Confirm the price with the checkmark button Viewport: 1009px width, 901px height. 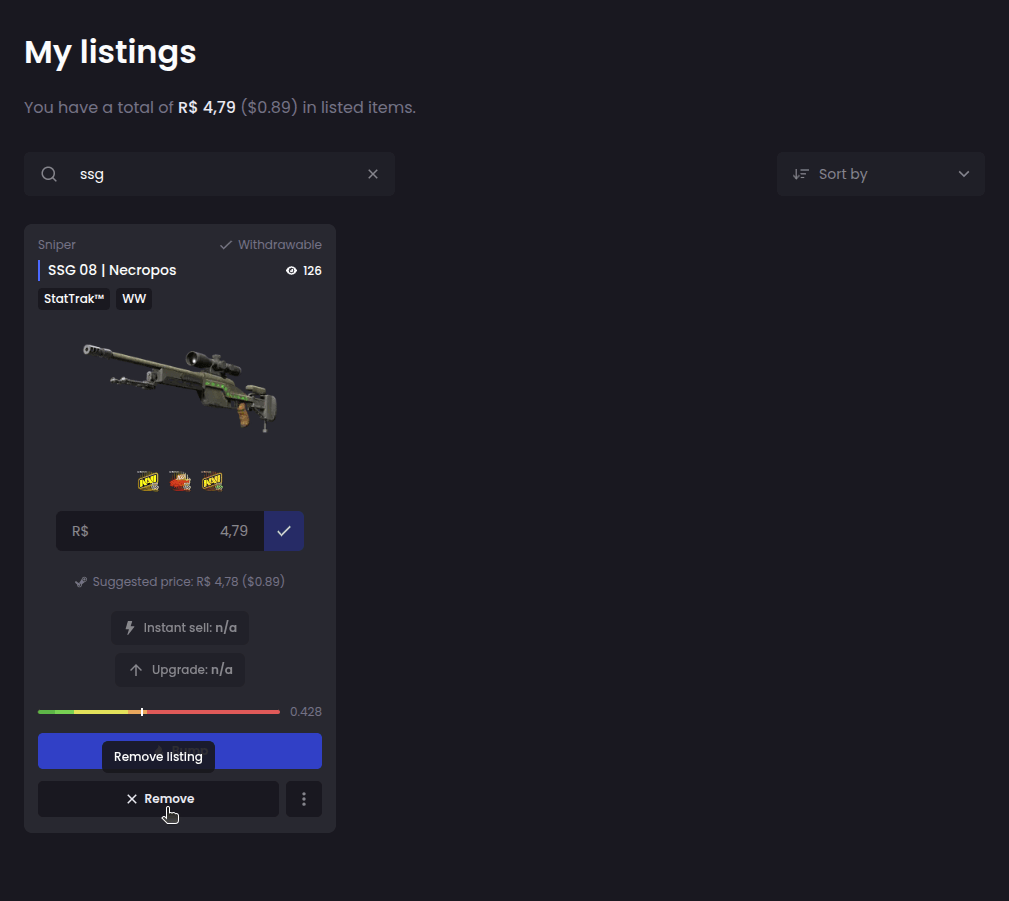coord(284,531)
